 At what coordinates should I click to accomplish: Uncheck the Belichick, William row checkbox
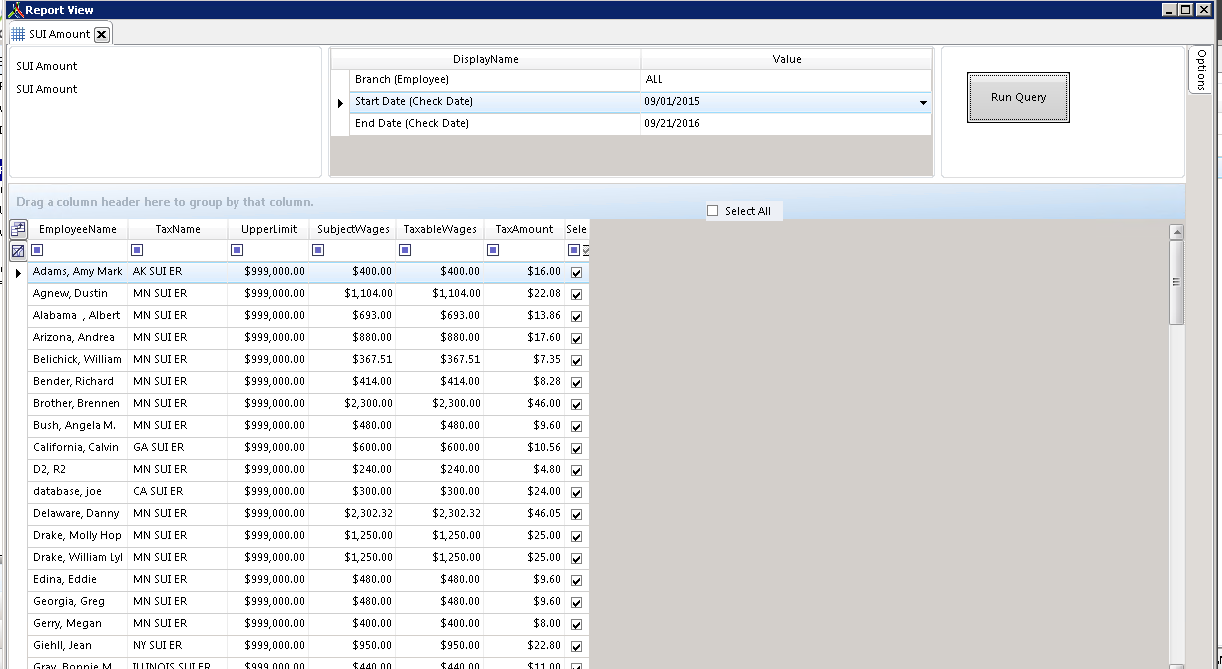pyautogui.click(x=576, y=360)
